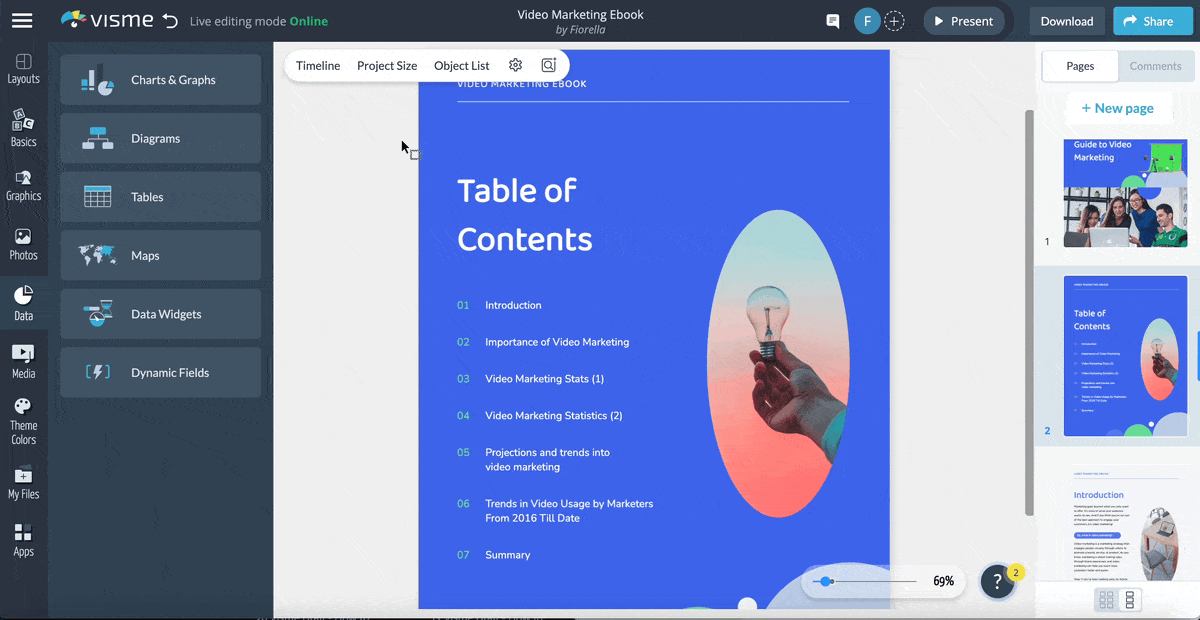The height and width of the screenshot is (620, 1200).
Task: Open the Project Size dropdown
Action: 387,65
